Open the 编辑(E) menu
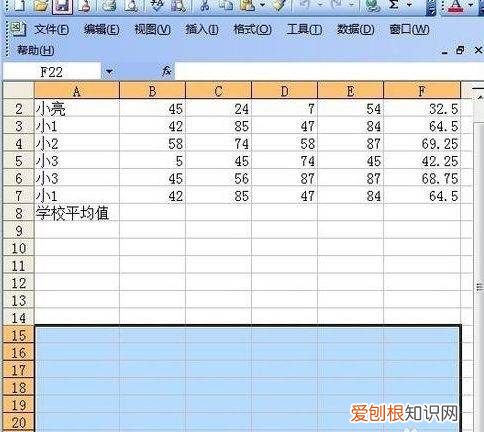Viewport: 484px width, 432px height. click(x=101, y=30)
